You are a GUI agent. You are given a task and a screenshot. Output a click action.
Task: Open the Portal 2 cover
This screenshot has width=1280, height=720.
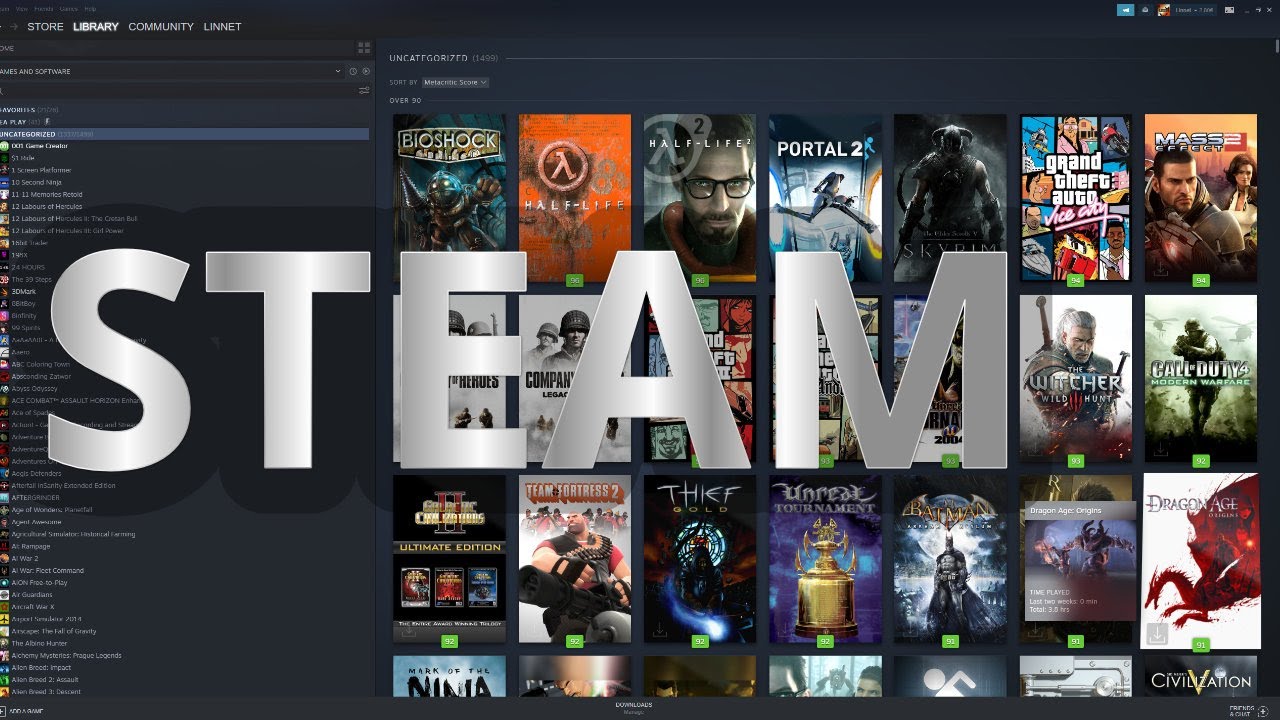coord(825,198)
